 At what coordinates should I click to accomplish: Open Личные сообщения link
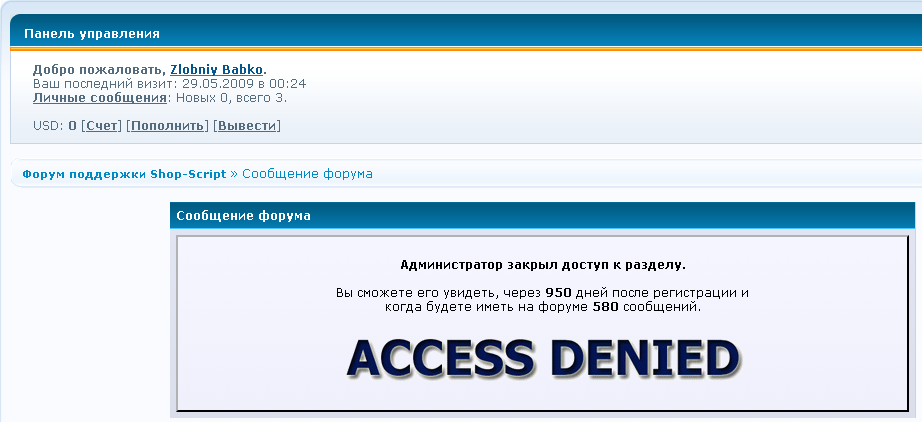point(99,98)
